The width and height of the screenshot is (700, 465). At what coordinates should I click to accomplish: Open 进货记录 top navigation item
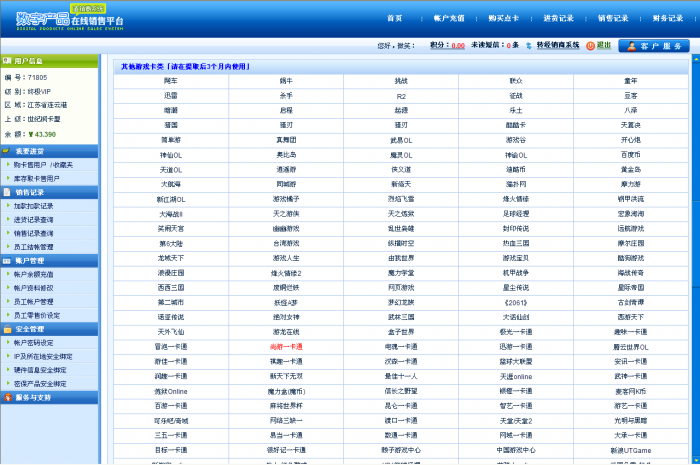click(558, 18)
